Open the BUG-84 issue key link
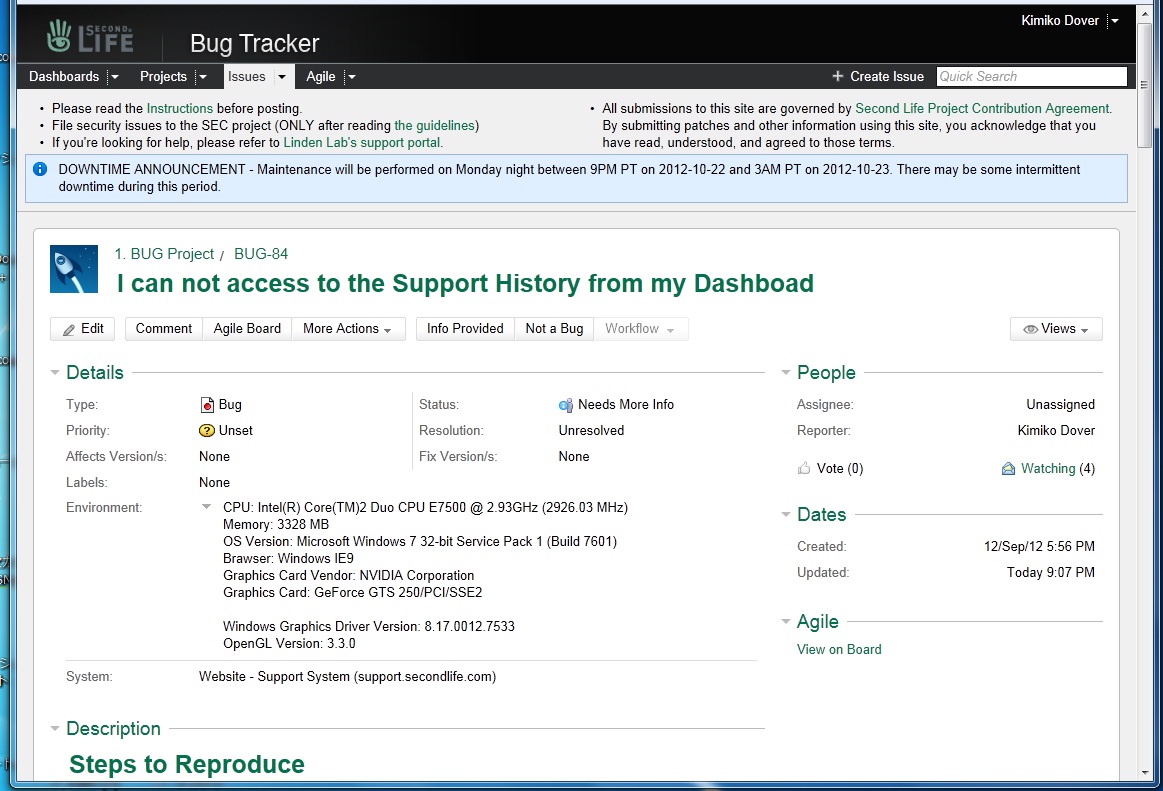This screenshot has height=791, width=1163. pos(260,254)
